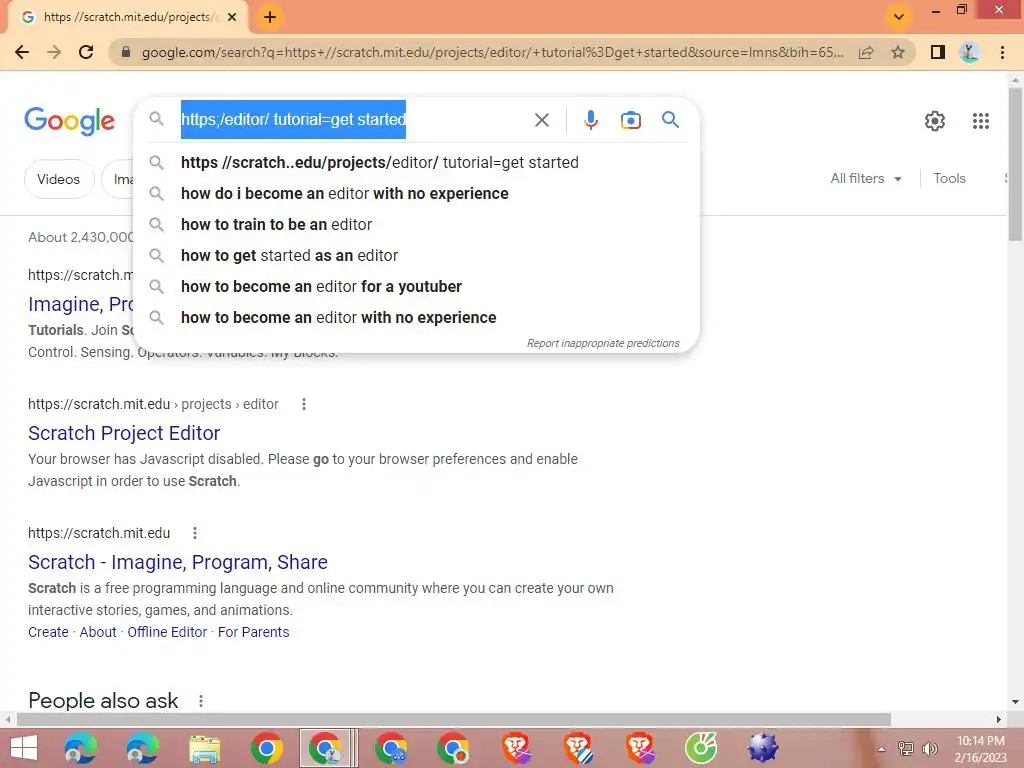The height and width of the screenshot is (768, 1024).
Task: Select suggestion 'how do i become an editor with no experience'
Action: (417, 193)
